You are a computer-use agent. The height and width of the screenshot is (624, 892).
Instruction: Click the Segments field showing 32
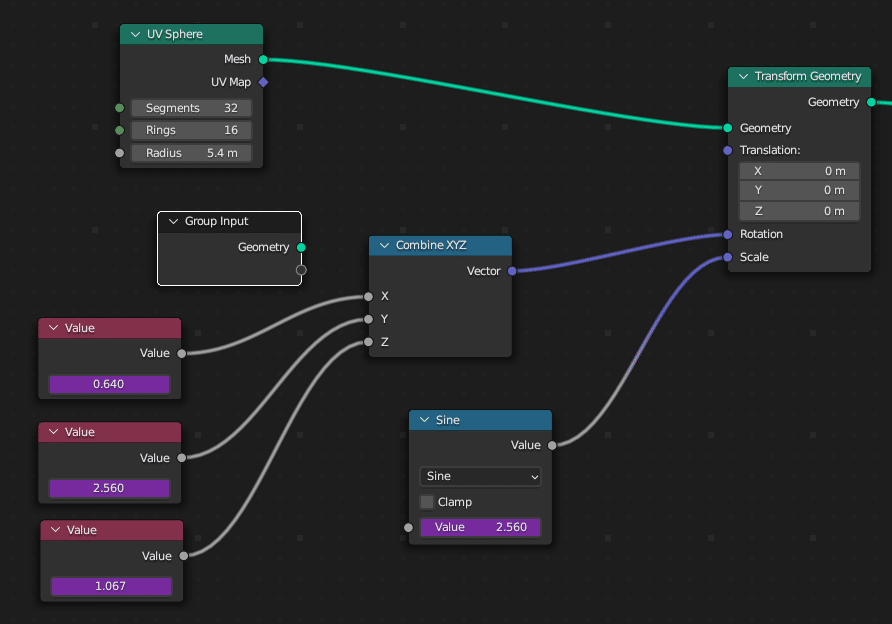[191, 108]
